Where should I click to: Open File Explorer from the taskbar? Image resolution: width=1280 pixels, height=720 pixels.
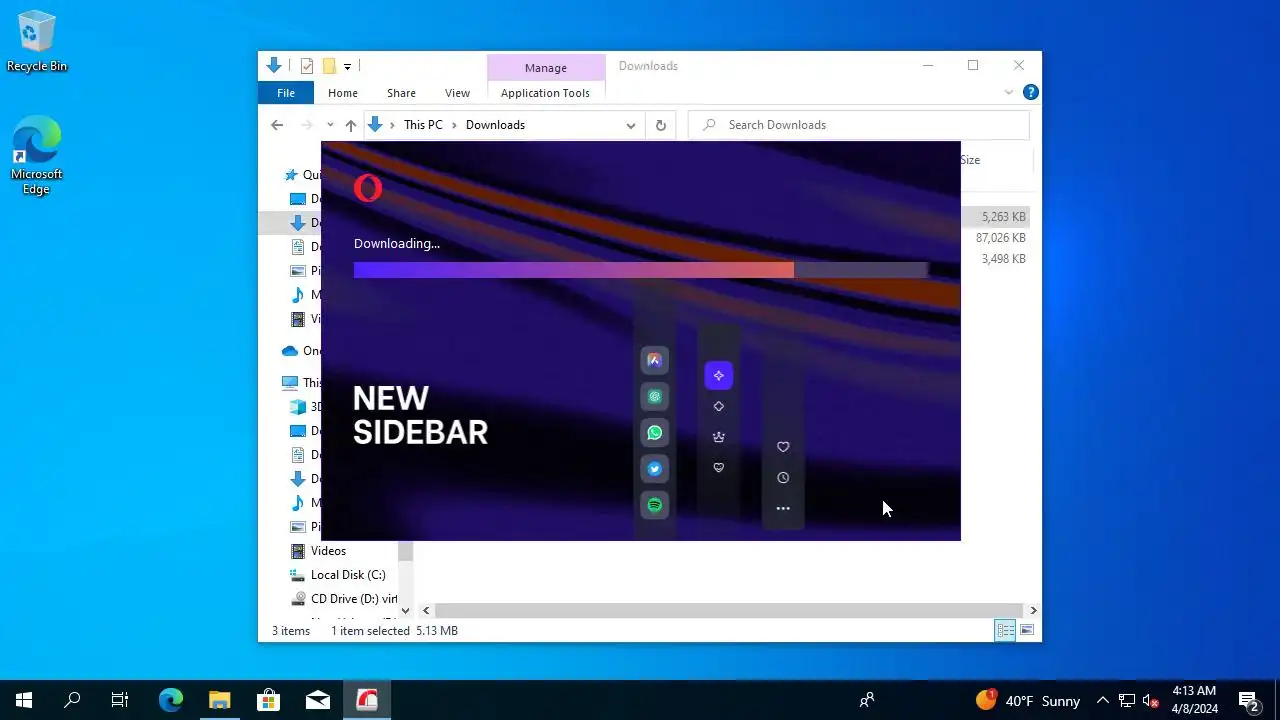220,700
